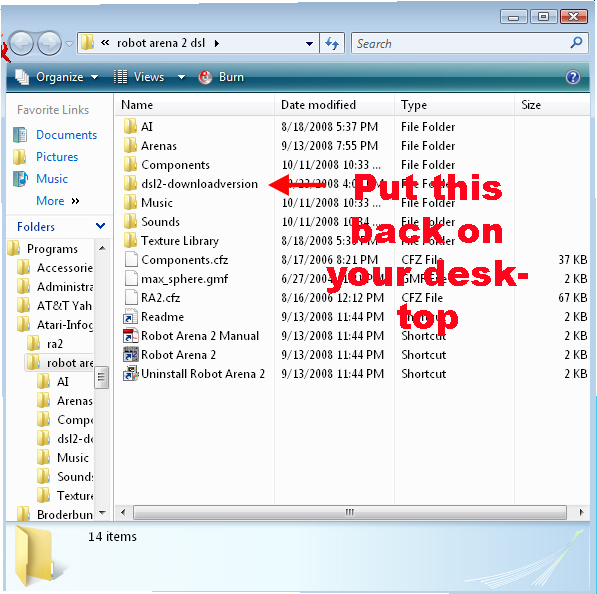Click the folder icon in address bar

click(x=87, y=43)
